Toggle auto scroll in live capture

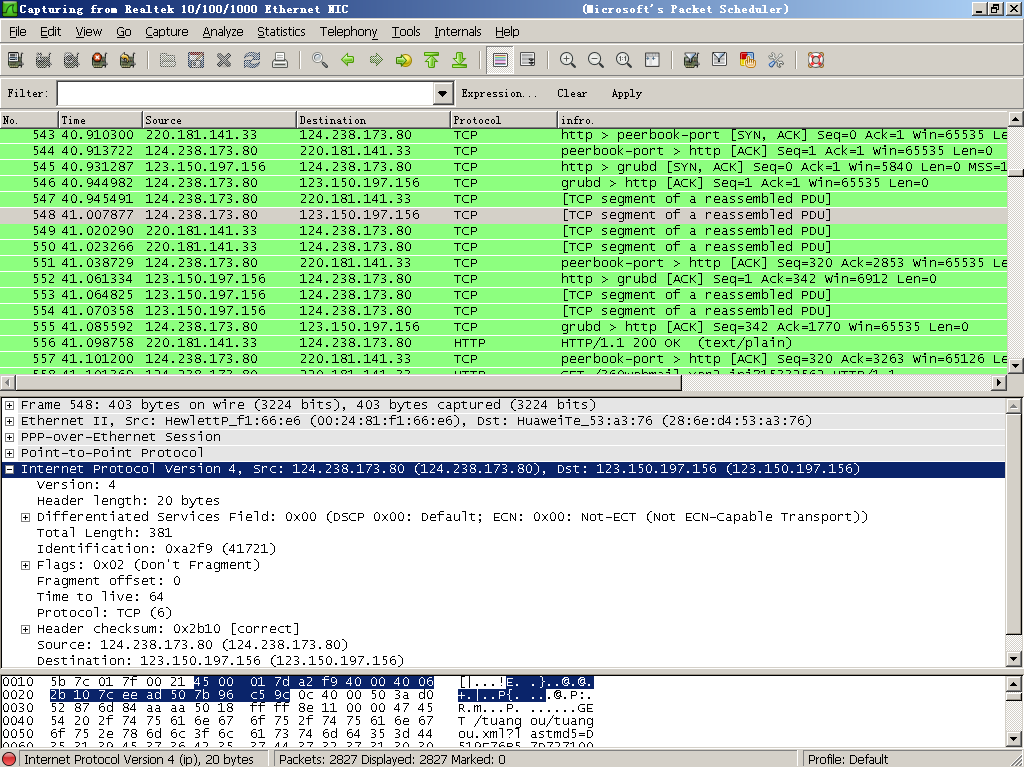[x=528, y=60]
